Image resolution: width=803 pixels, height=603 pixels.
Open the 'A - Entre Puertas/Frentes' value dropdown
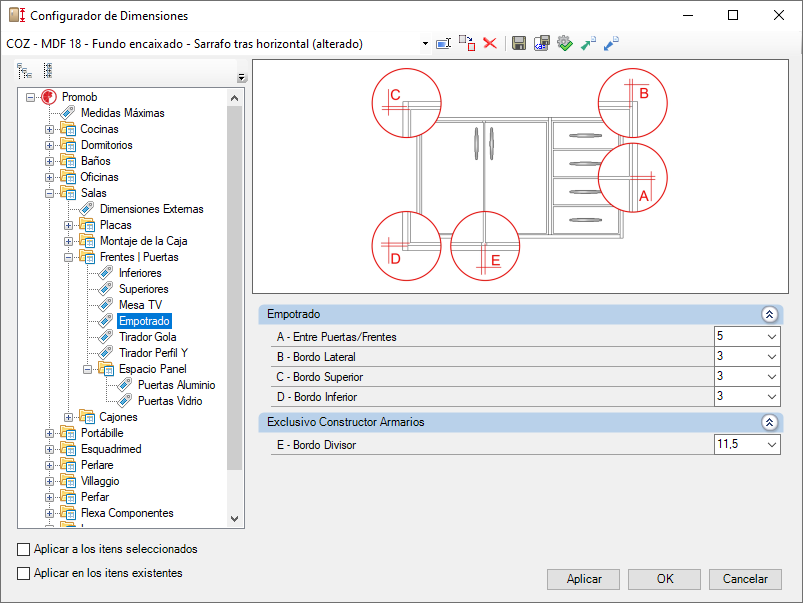point(772,337)
